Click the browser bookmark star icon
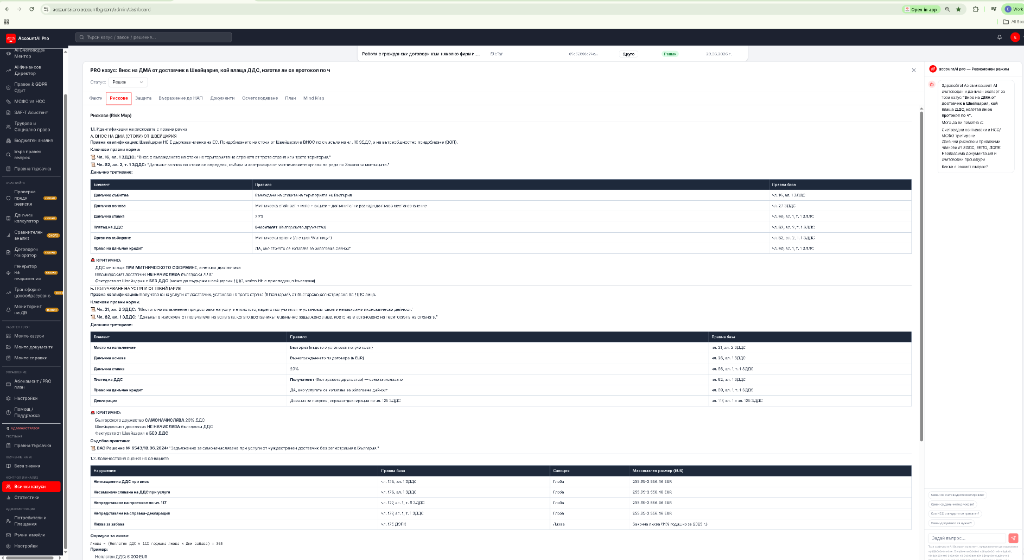This screenshot has width=1024, height=560. [x=958, y=9]
